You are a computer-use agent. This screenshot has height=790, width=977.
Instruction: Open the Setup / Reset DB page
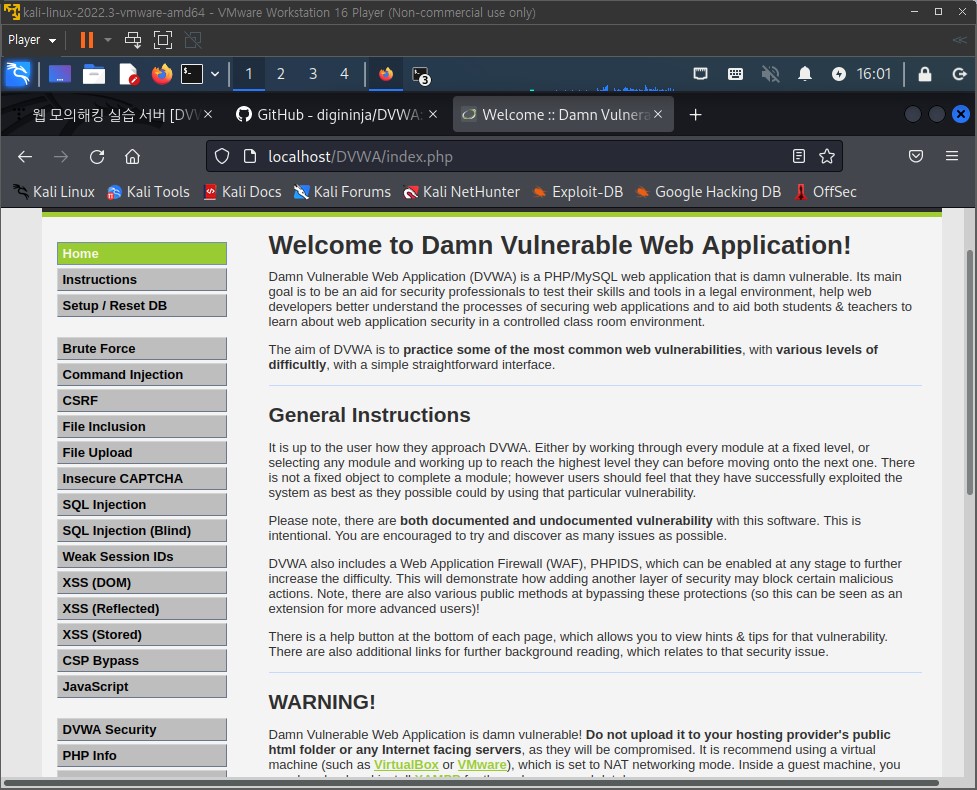[142, 306]
